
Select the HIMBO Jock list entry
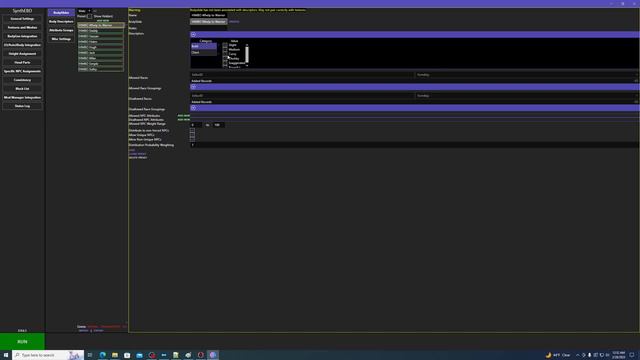pos(101,53)
